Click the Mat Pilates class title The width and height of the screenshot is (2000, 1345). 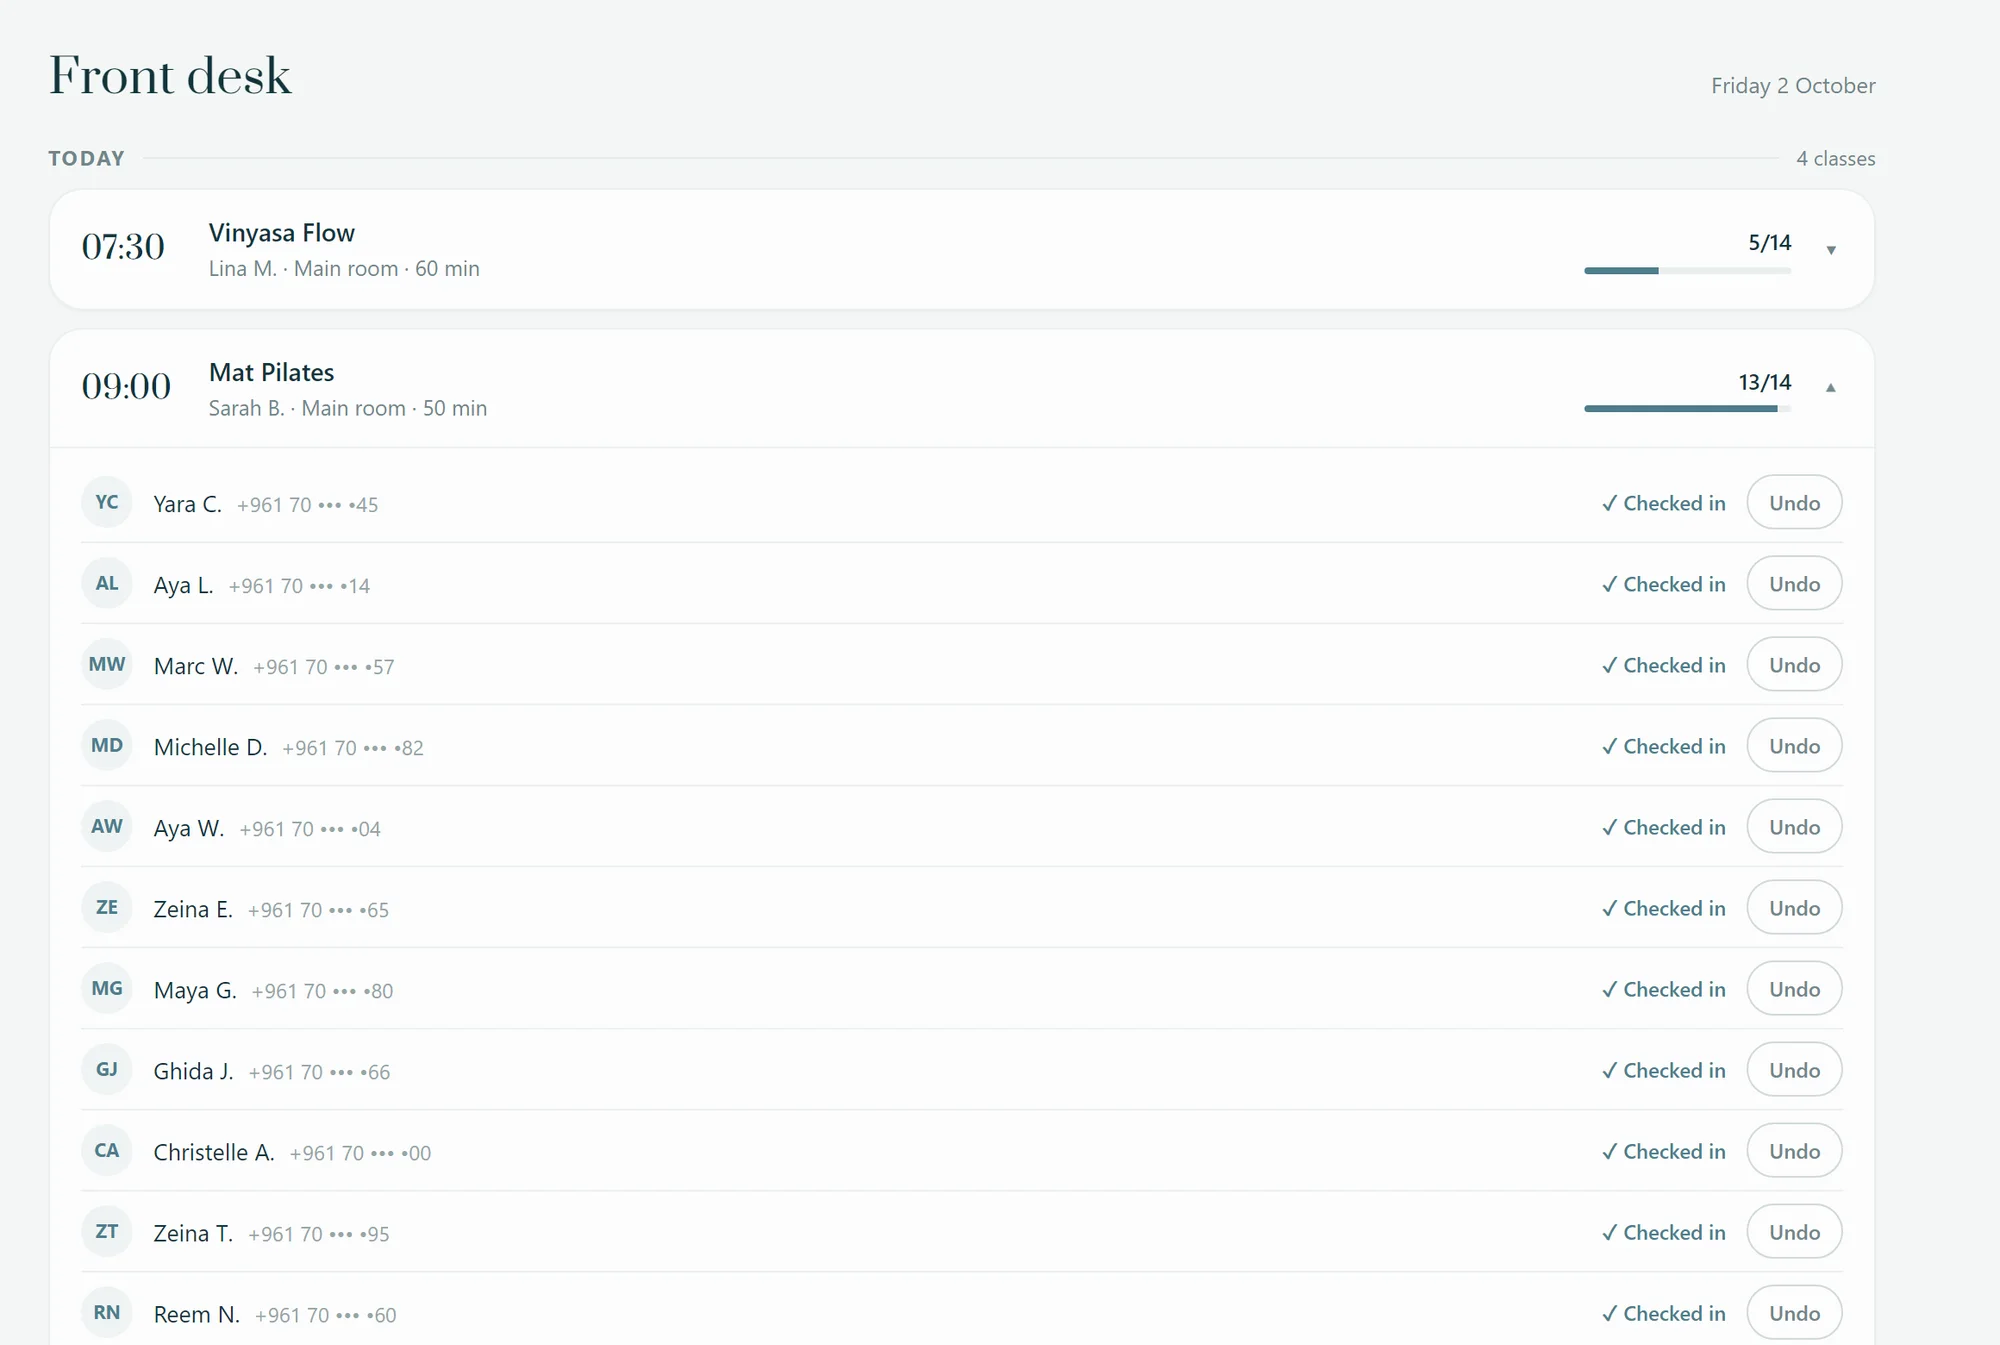272,373
